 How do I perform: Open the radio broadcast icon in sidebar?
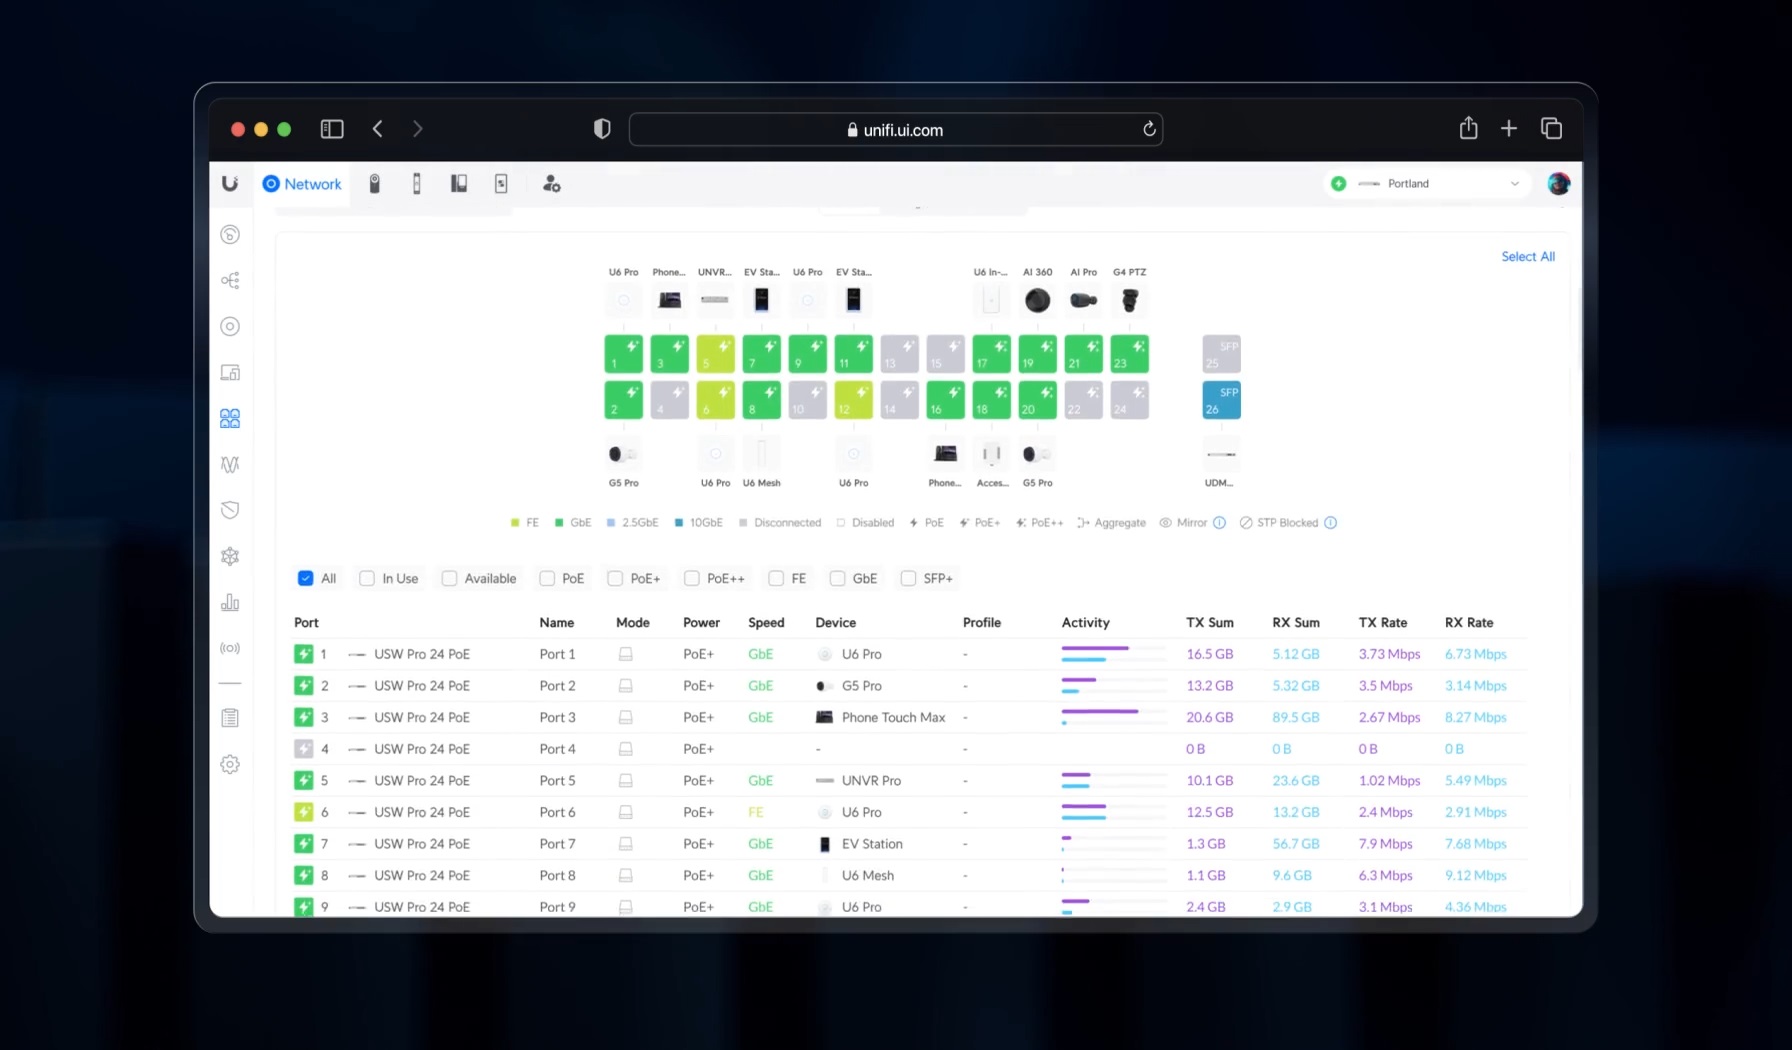point(230,649)
